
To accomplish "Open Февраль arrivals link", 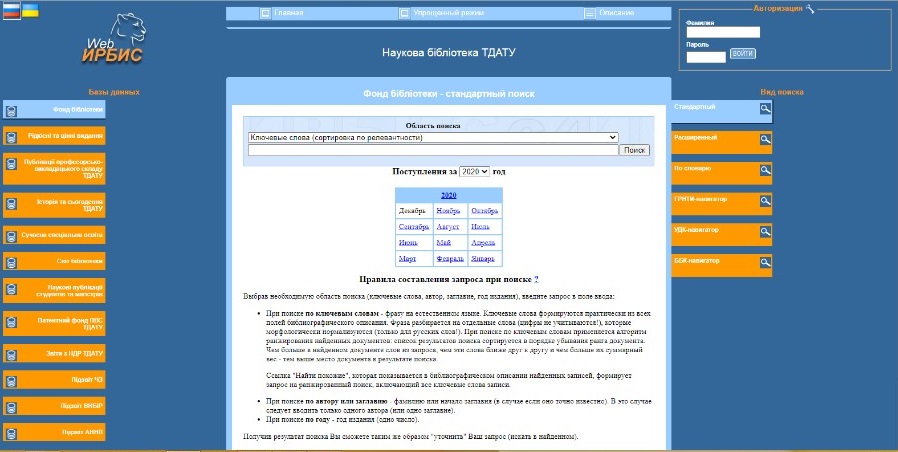I will pyautogui.click(x=450, y=259).
